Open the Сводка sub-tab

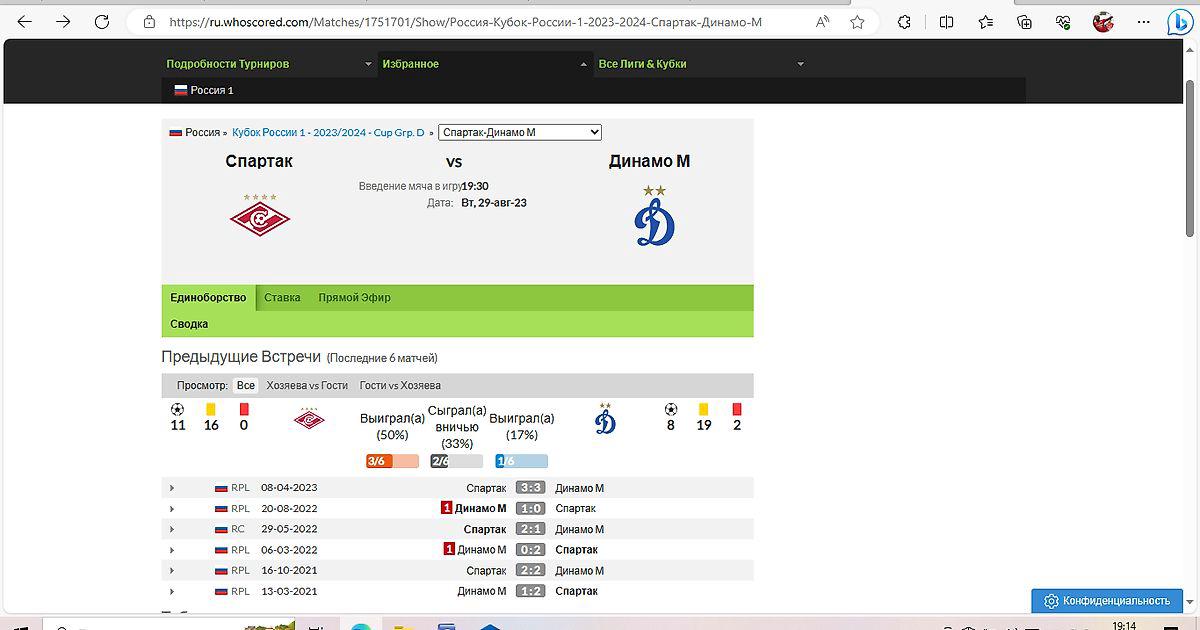click(x=189, y=324)
